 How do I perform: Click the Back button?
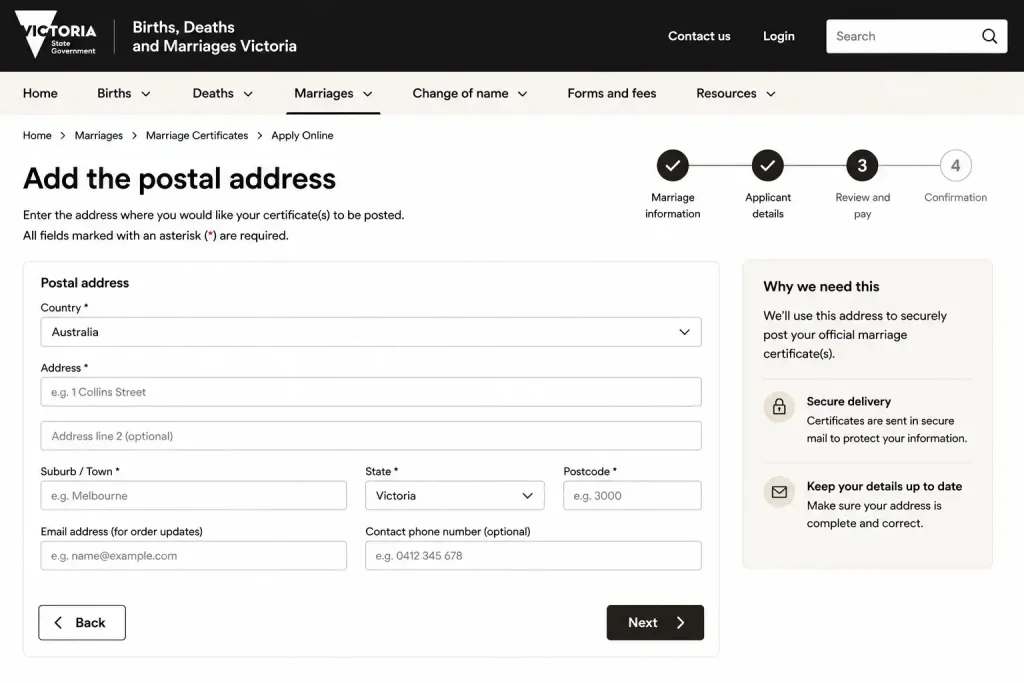coord(82,622)
